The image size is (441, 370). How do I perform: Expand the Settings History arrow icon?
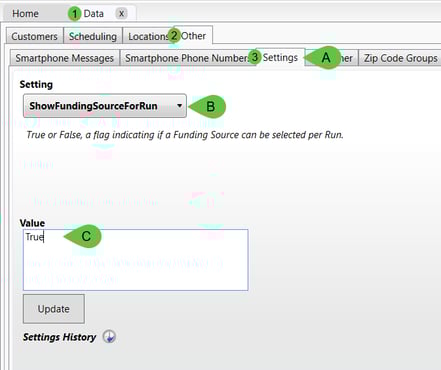[x=109, y=337]
